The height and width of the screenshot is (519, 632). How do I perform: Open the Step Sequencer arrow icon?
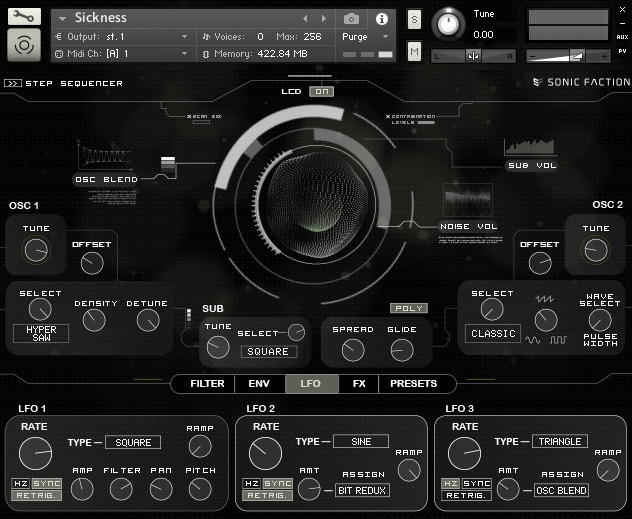click(12, 83)
